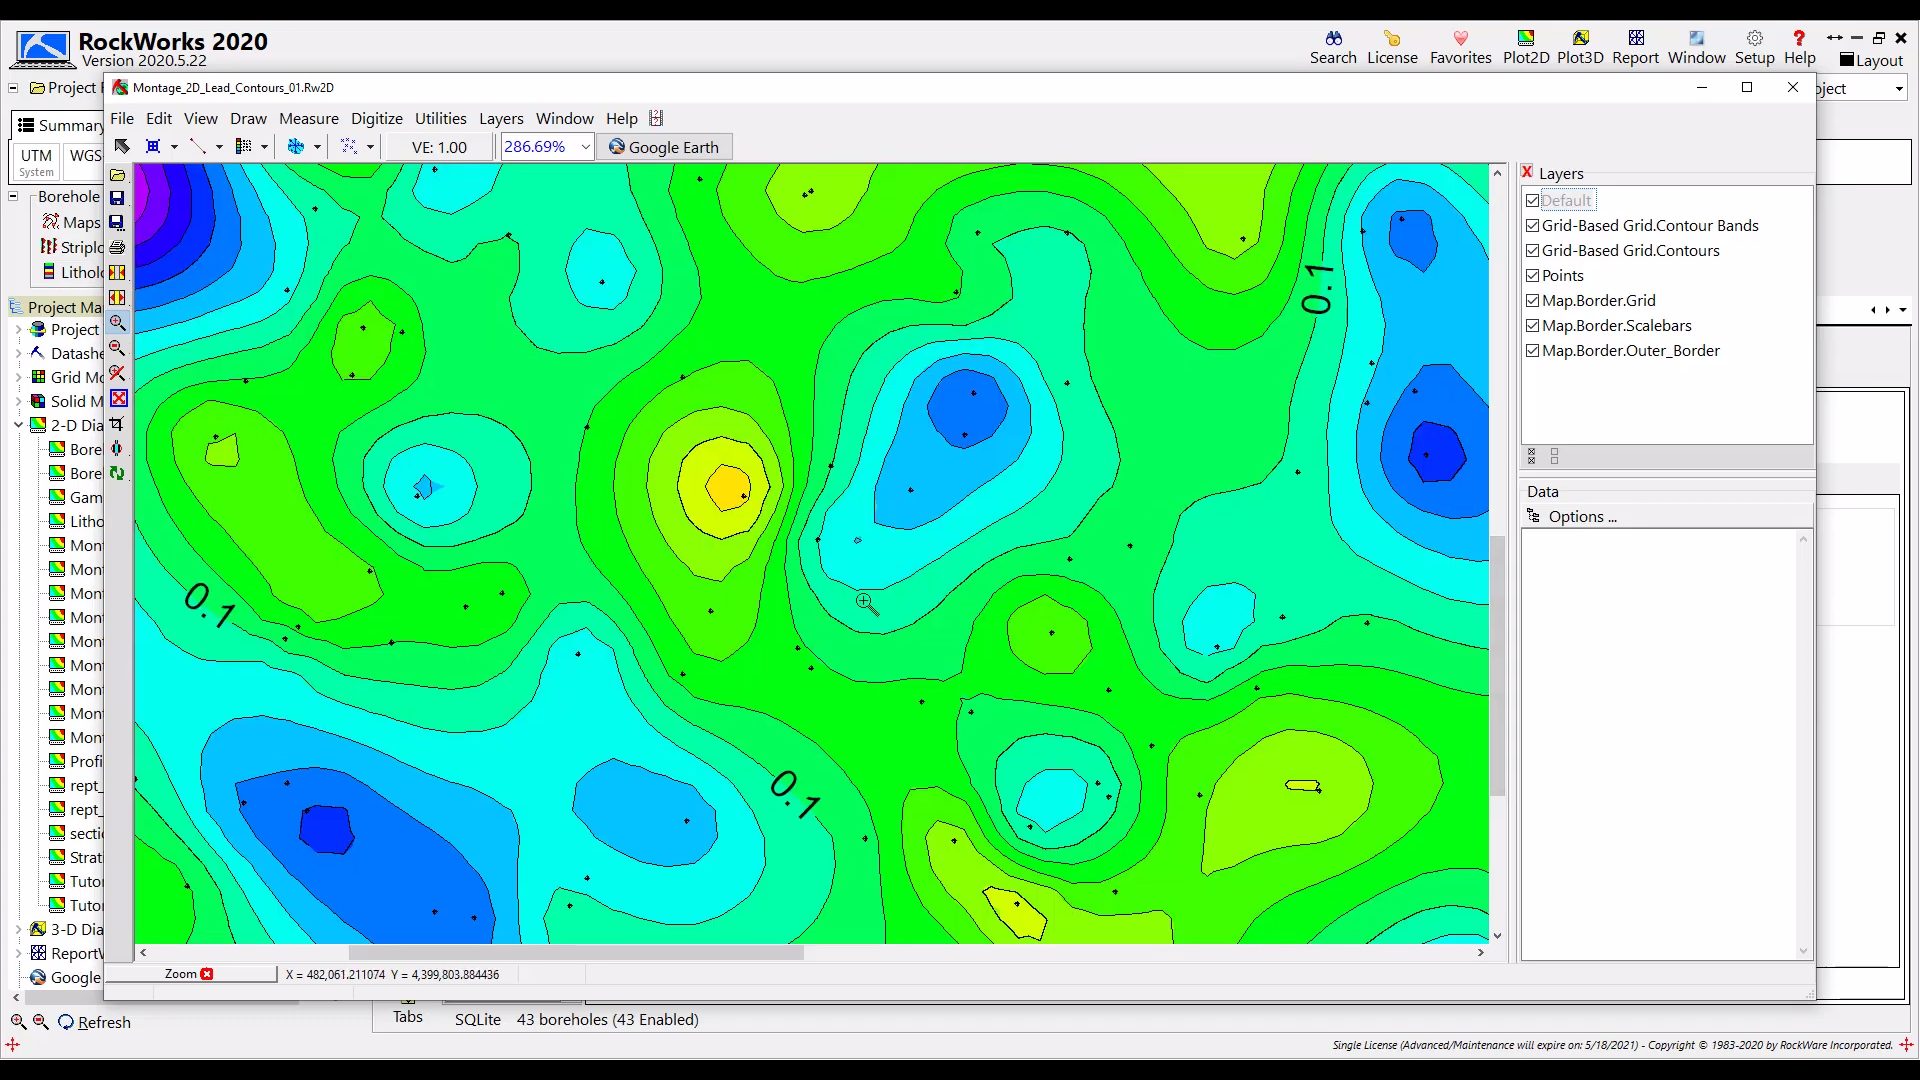Open Plot3D from the top toolbar
This screenshot has height=1080, width=1920.
(x=1580, y=47)
